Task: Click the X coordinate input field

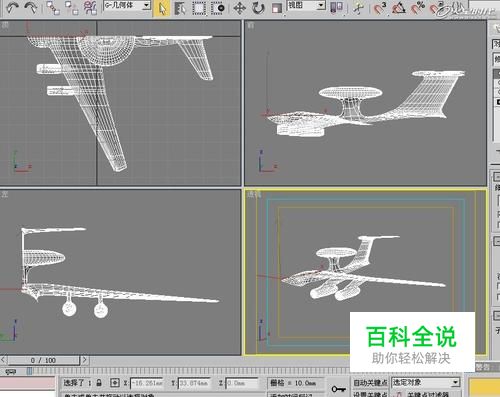Action: (x=146, y=383)
